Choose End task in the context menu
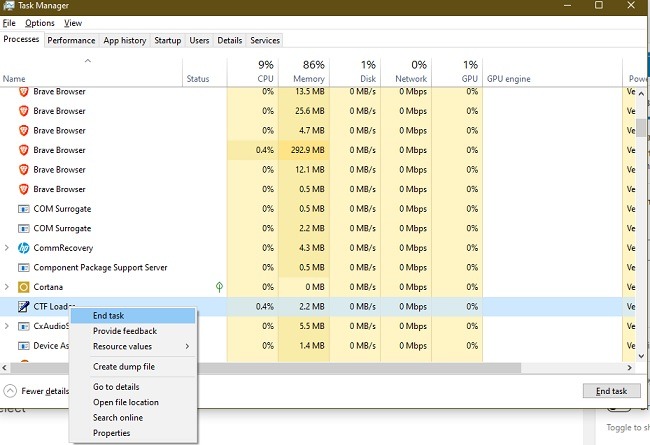This screenshot has height=445, width=650. pyautogui.click(x=133, y=316)
